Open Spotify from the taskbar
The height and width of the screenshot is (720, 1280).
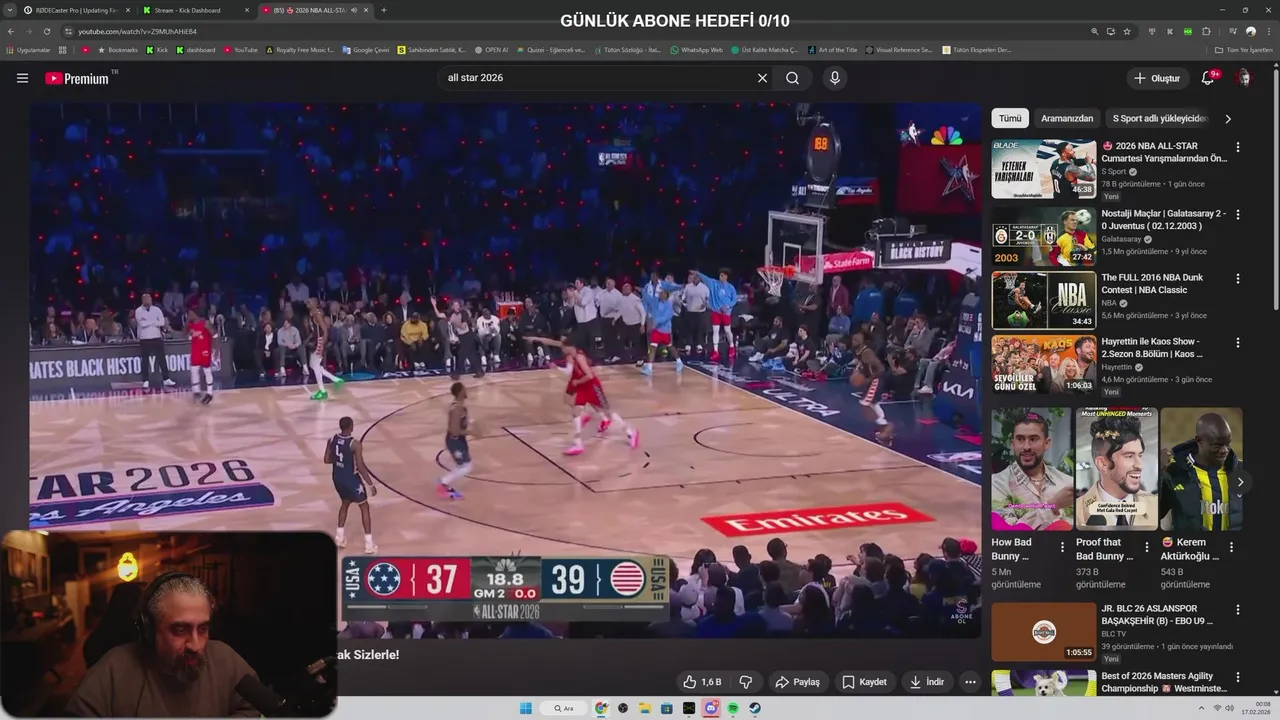(733, 708)
